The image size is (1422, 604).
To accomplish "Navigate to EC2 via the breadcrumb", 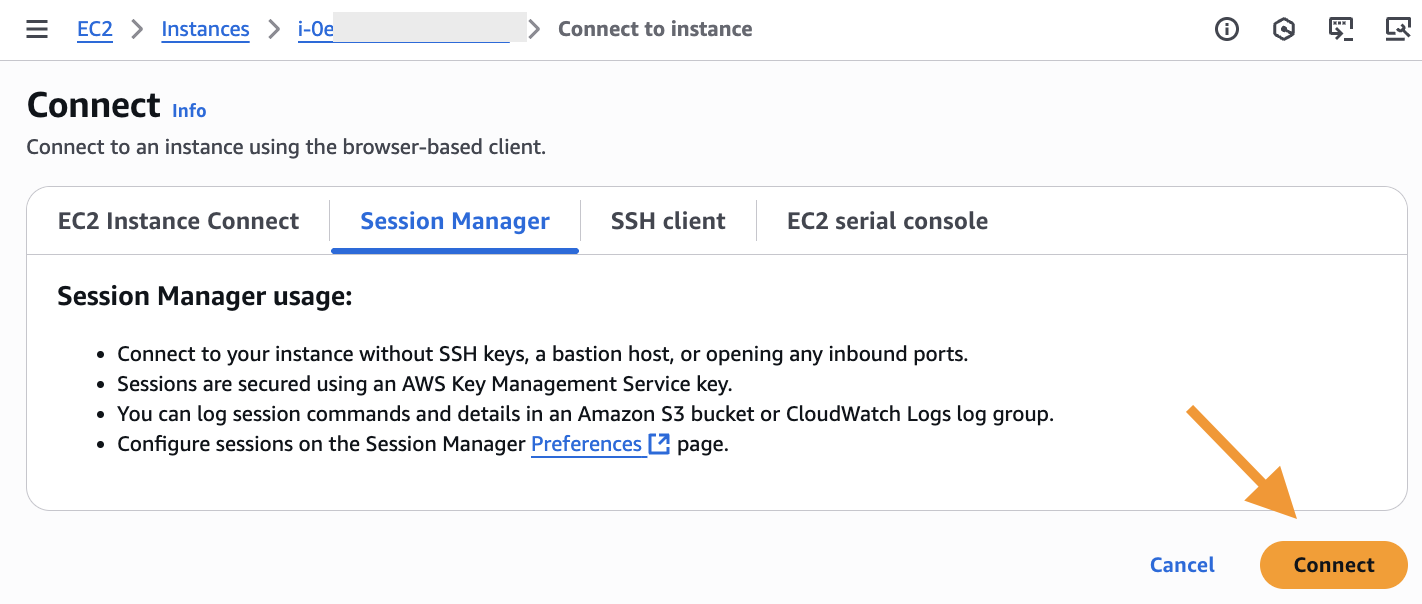I will [94, 29].
